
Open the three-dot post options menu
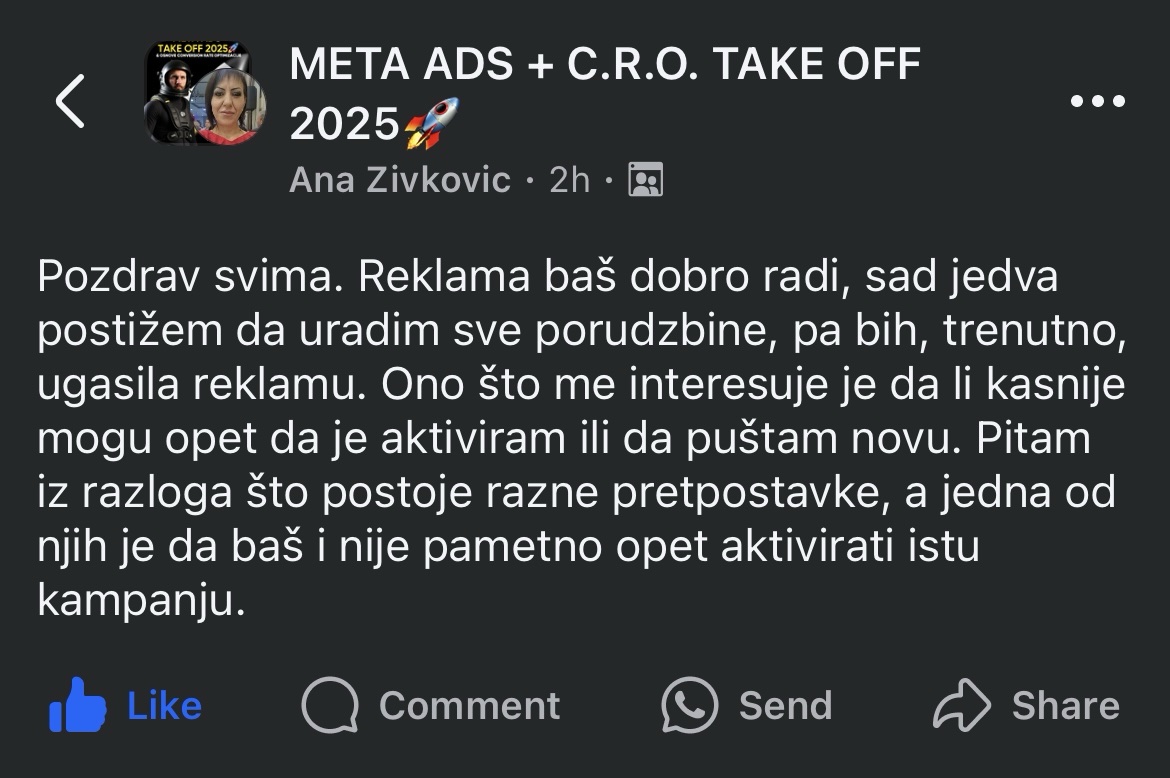pos(1097,101)
